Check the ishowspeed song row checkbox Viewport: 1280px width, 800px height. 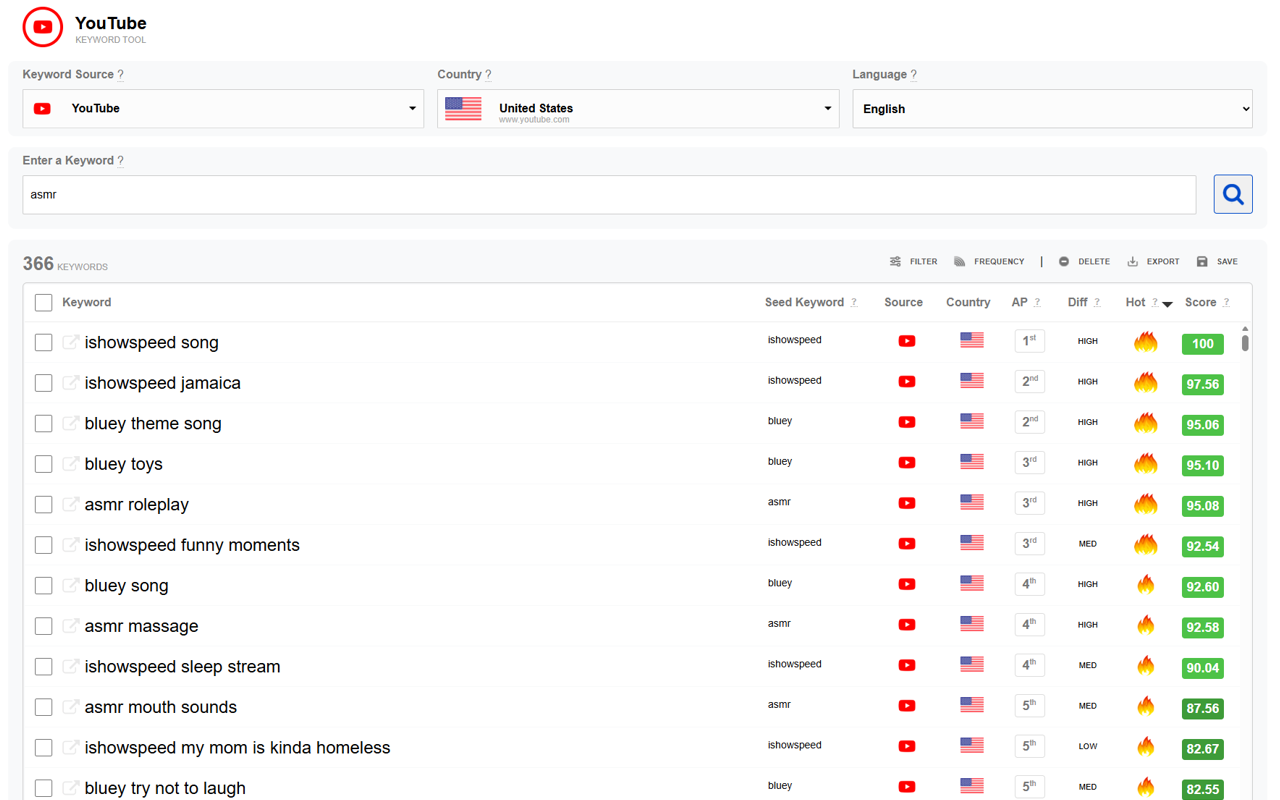(x=43, y=342)
